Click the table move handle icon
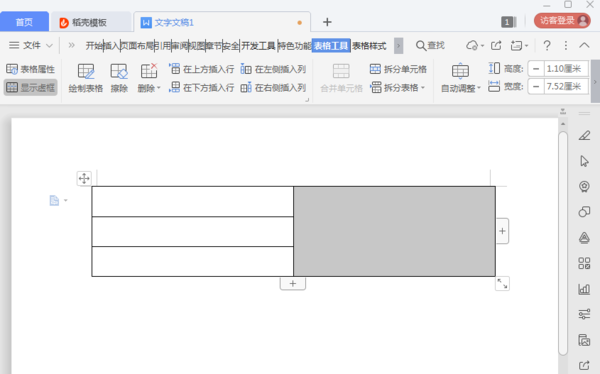The width and height of the screenshot is (600, 374). pyautogui.click(x=84, y=178)
